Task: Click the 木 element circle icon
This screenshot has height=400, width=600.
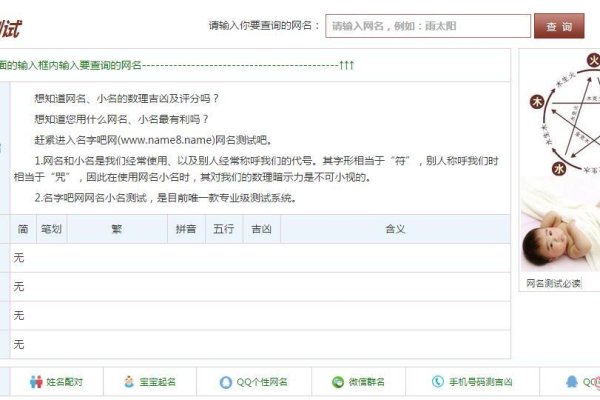Action: pyautogui.click(x=537, y=101)
